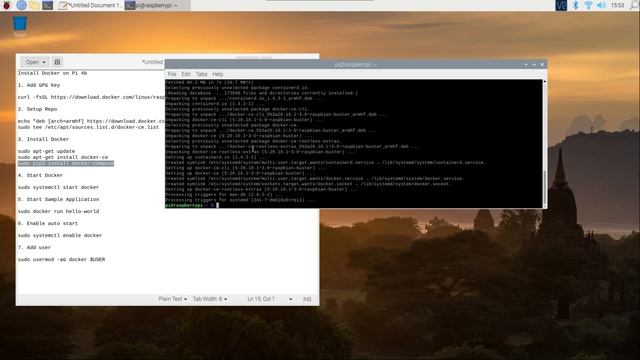
Task: Click the line '6. Enable auto start'
Action: click(x=48, y=223)
